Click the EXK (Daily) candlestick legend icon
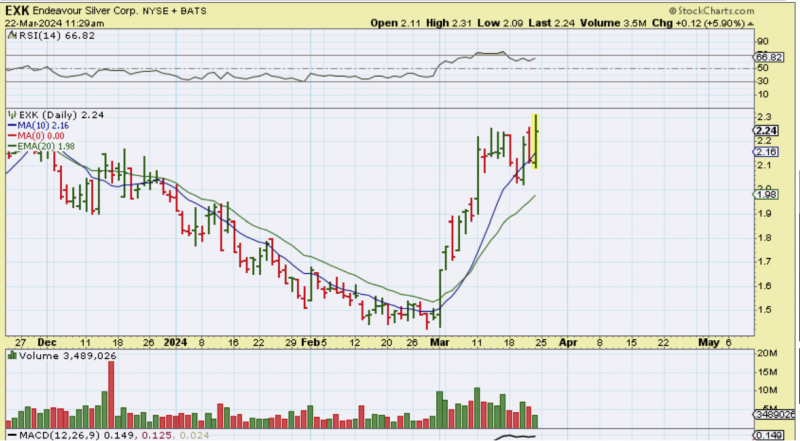 pyautogui.click(x=10, y=115)
